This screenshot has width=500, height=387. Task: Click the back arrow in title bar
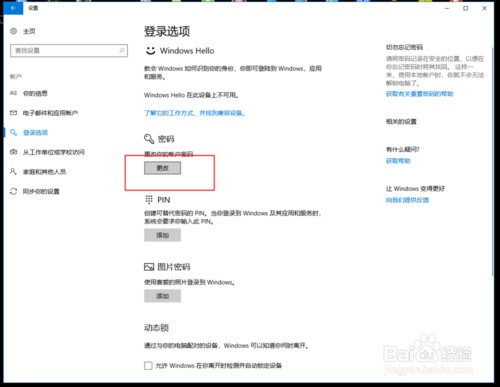click(x=13, y=8)
